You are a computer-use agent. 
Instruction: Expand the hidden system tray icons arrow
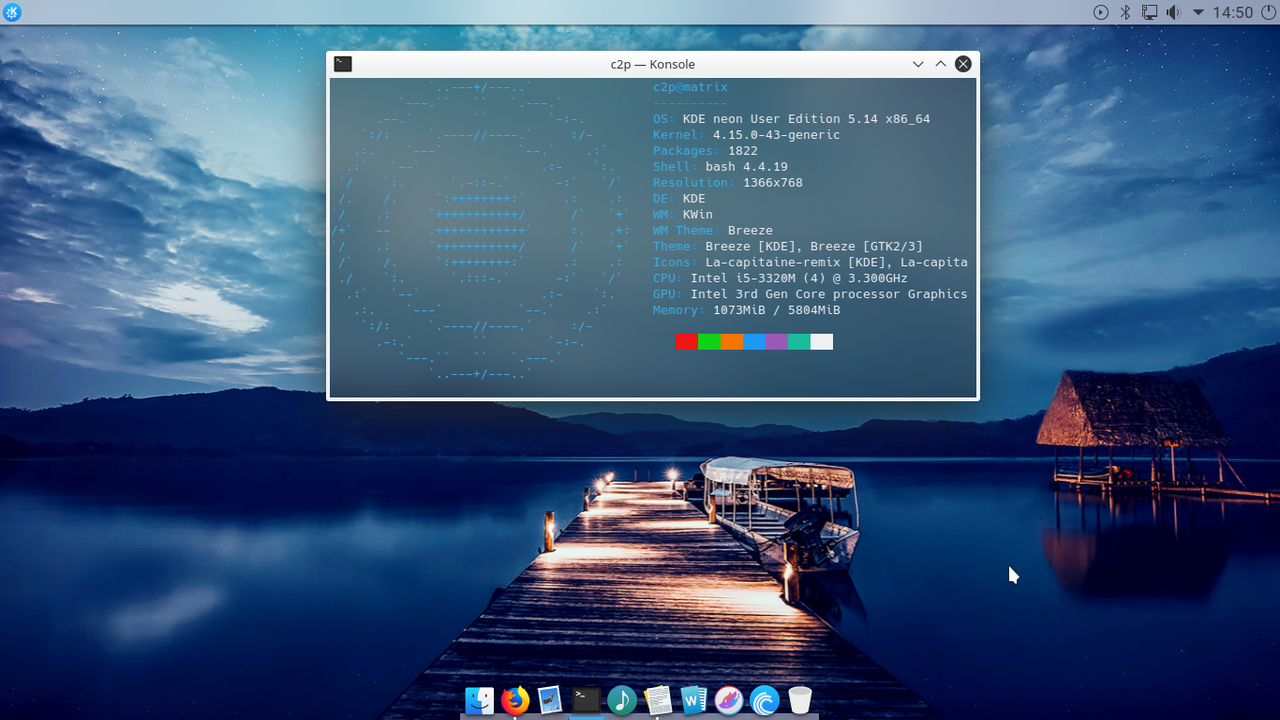(x=1198, y=13)
